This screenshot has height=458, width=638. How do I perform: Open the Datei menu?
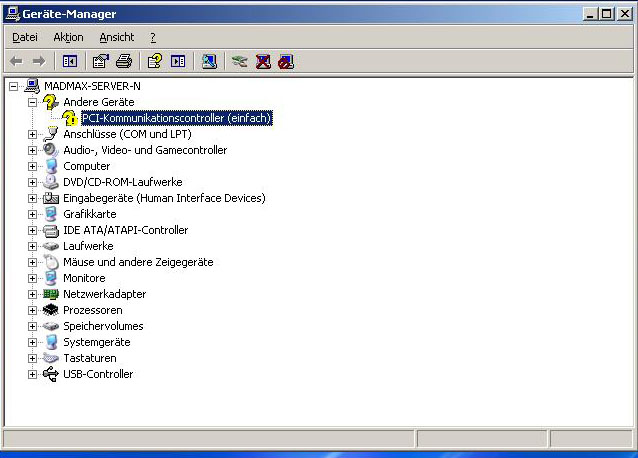coord(25,37)
